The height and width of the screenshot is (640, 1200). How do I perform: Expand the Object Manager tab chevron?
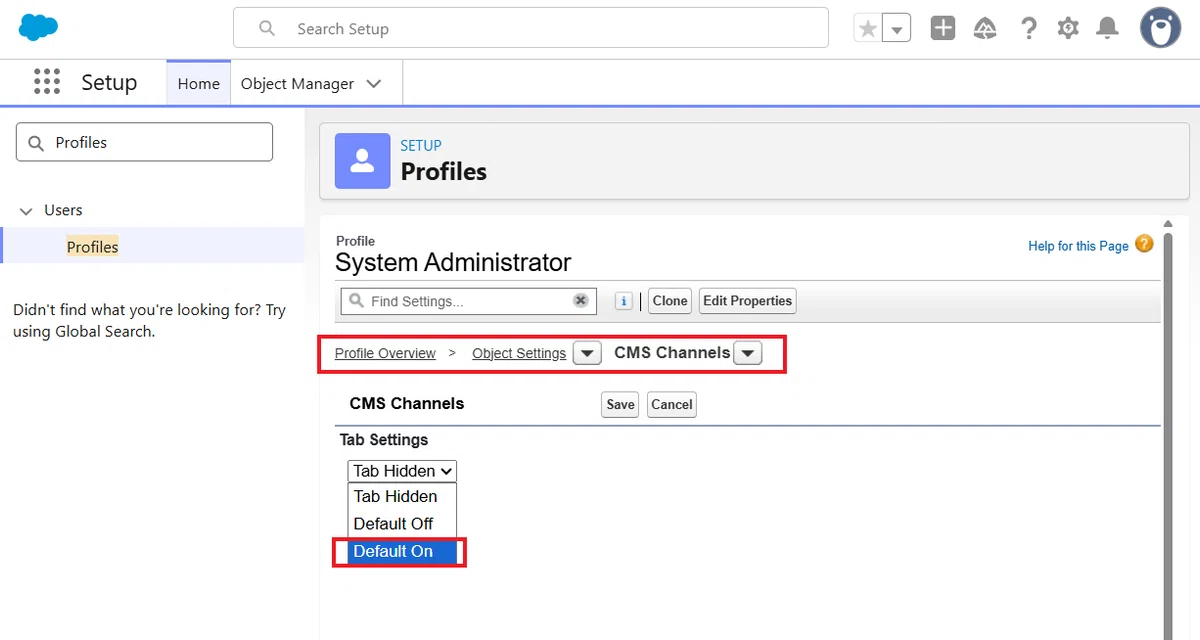pyautogui.click(x=374, y=84)
